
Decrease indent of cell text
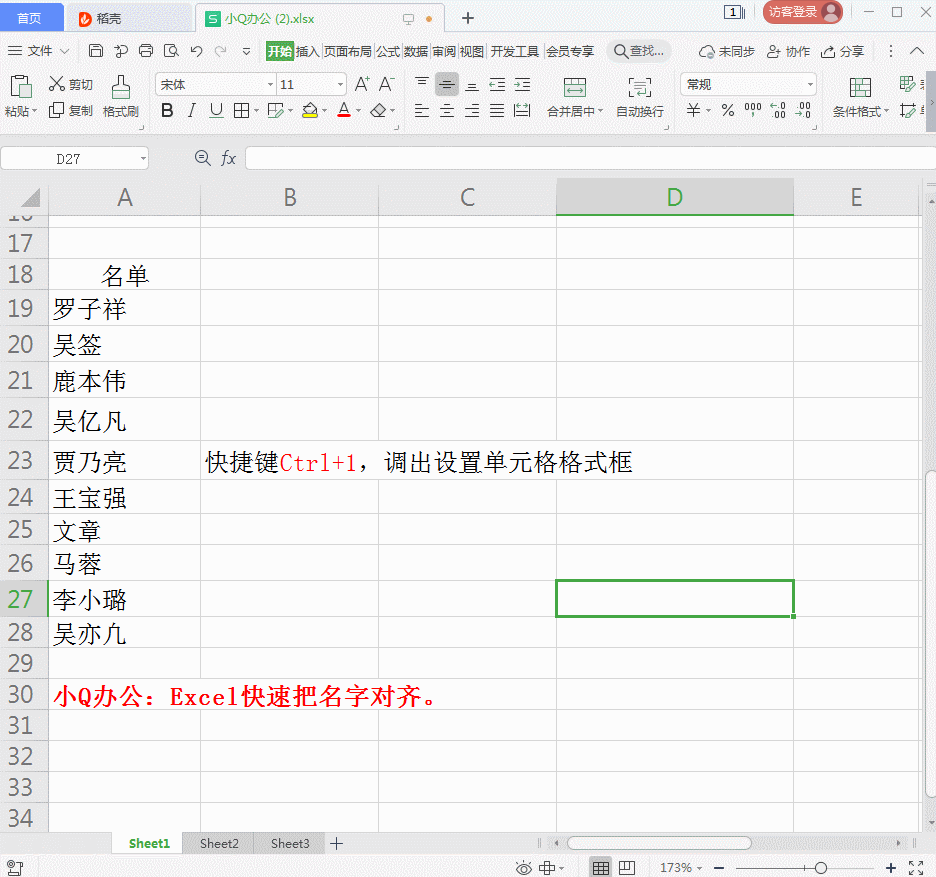[x=497, y=84]
